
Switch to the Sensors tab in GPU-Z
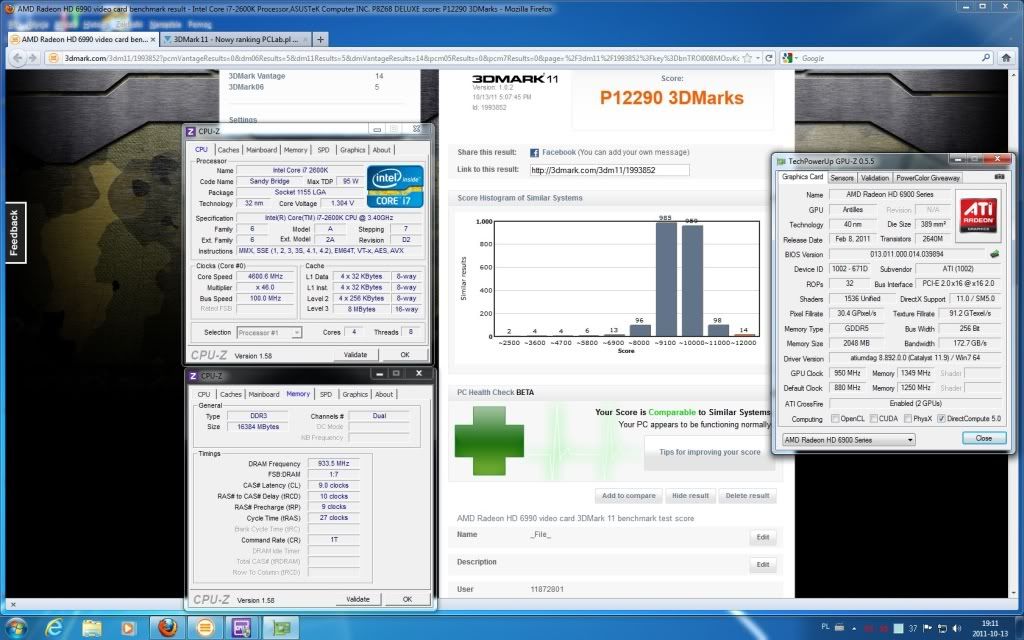(842, 178)
